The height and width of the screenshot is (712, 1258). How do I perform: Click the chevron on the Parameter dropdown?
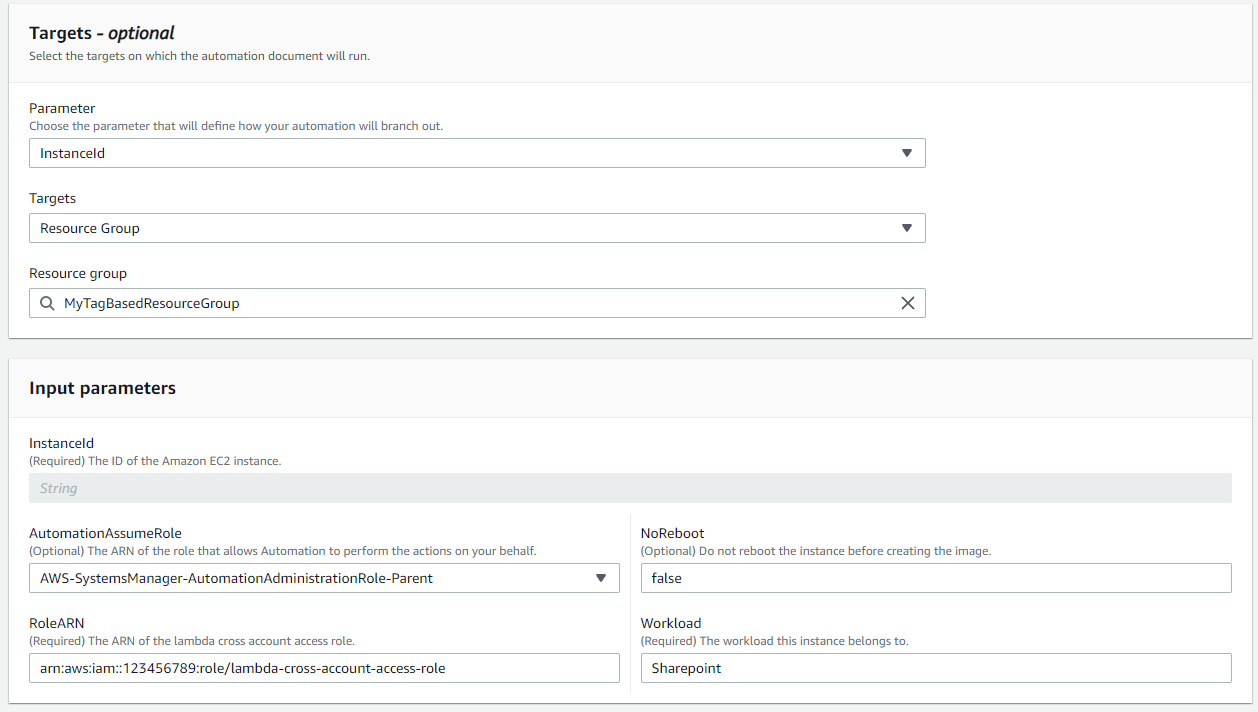[x=907, y=153]
